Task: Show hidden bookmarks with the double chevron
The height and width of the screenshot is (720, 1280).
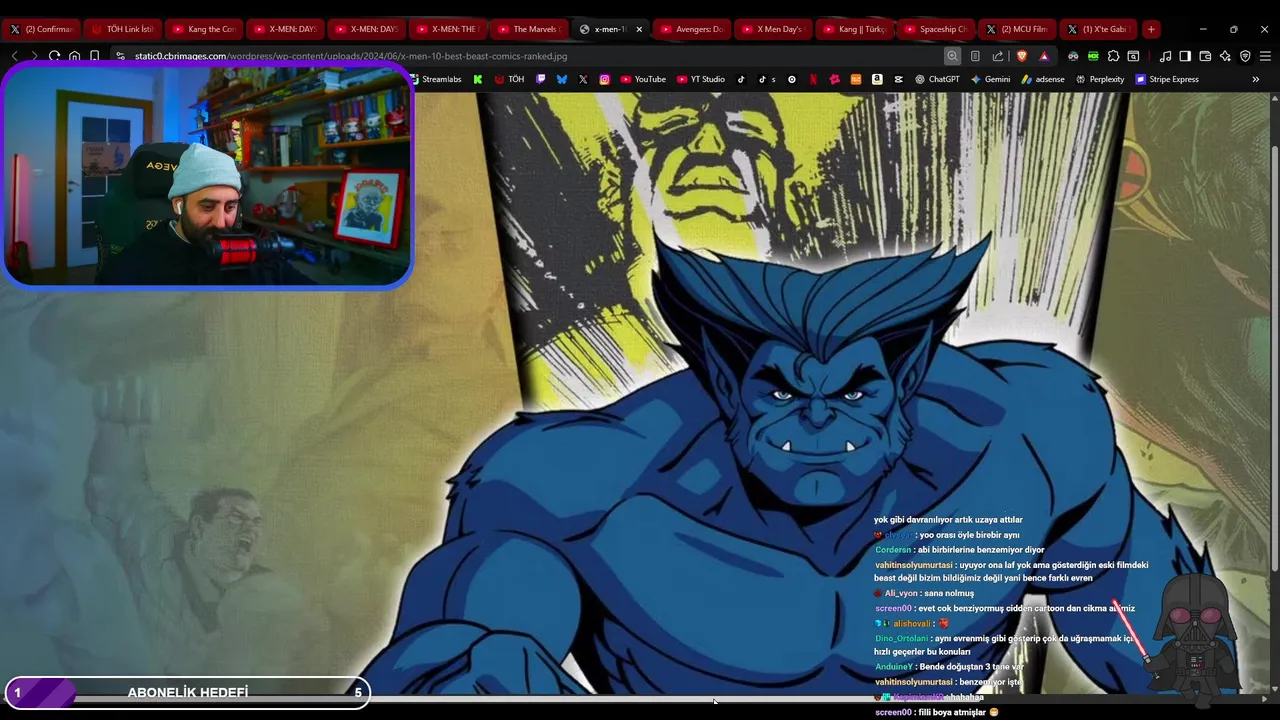Action: [x=1256, y=79]
